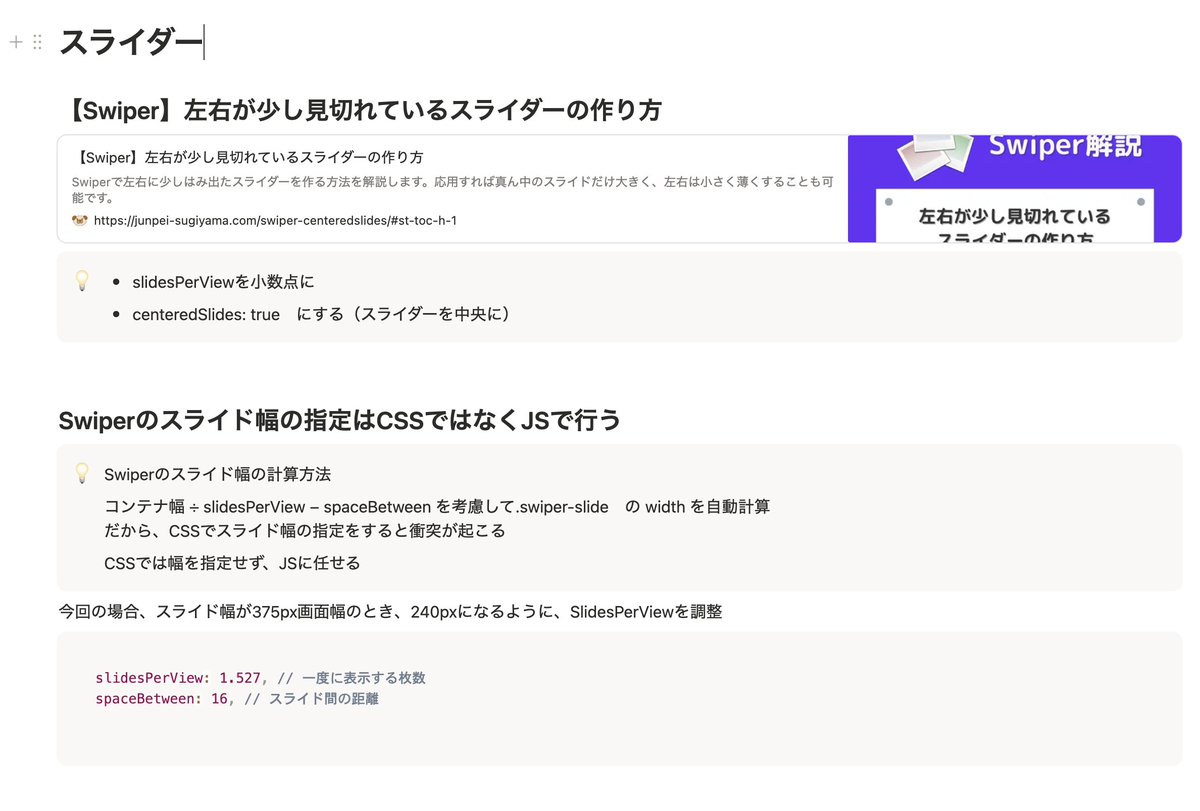Image resolution: width=1200 pixels, height=811 pixels.
Task: Click the lightbulb icon in slidesPerView callout
Action: [x=82, y=281]
